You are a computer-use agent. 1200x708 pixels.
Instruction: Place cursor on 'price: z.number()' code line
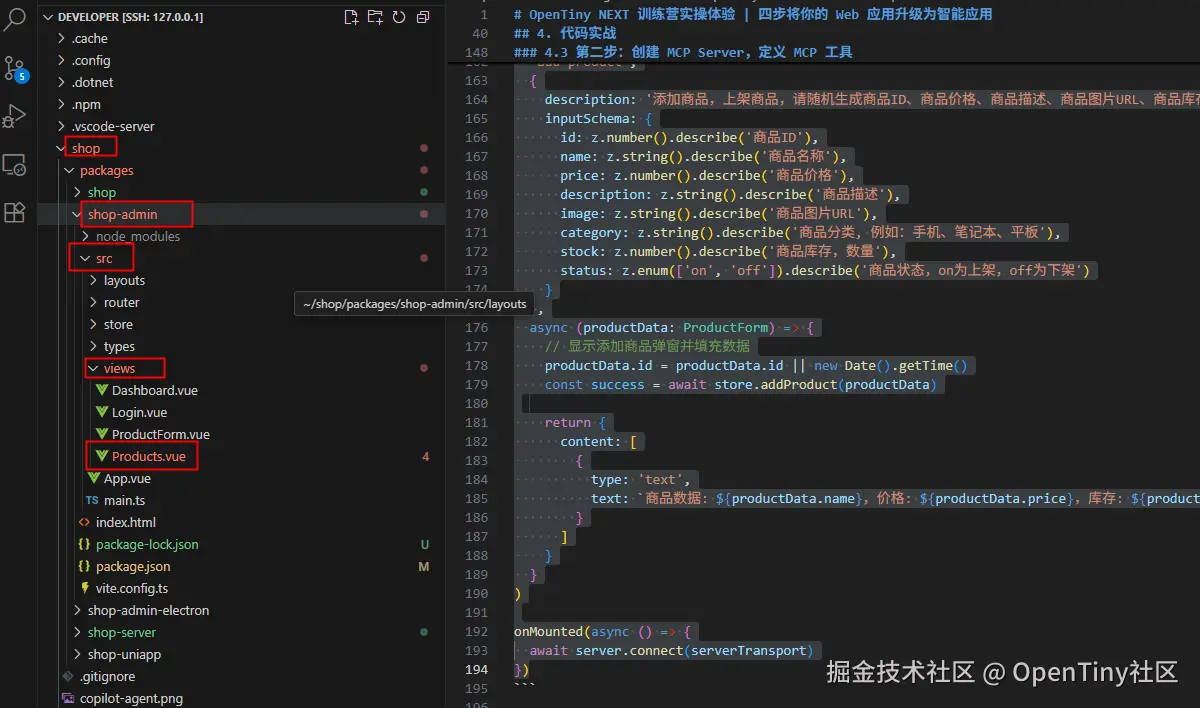pos(706,175)
